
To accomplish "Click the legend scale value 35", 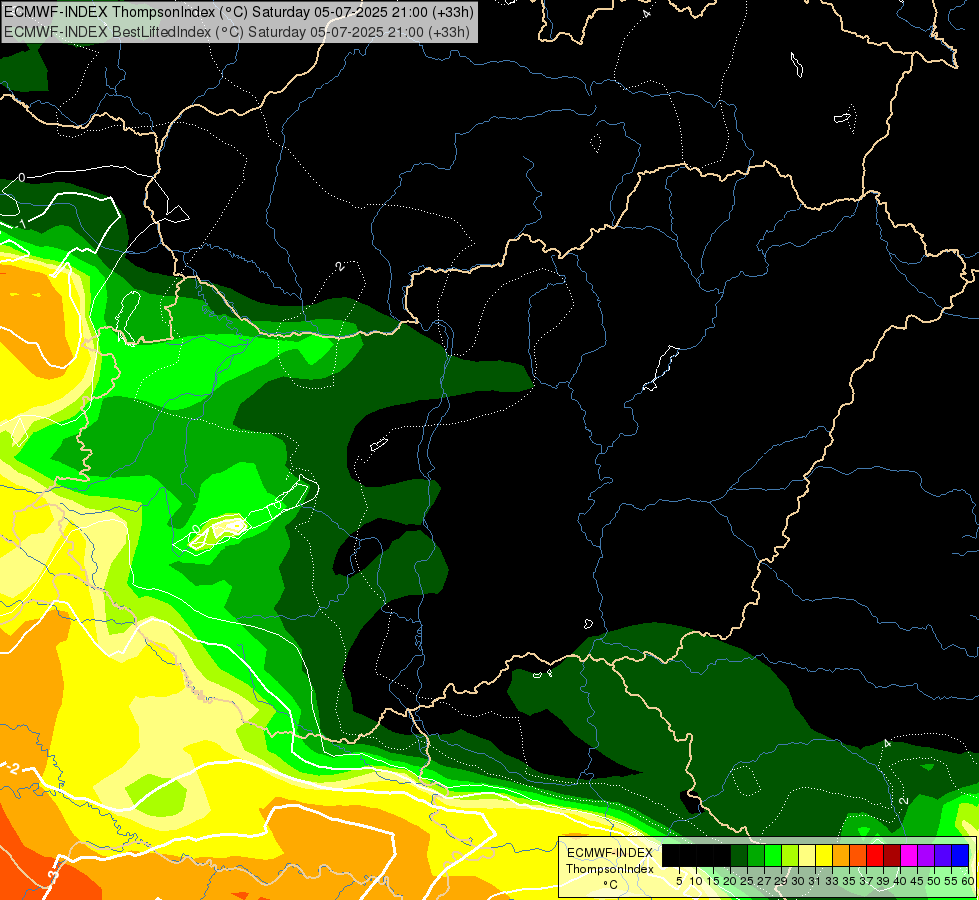I will (x=849, y=881).
